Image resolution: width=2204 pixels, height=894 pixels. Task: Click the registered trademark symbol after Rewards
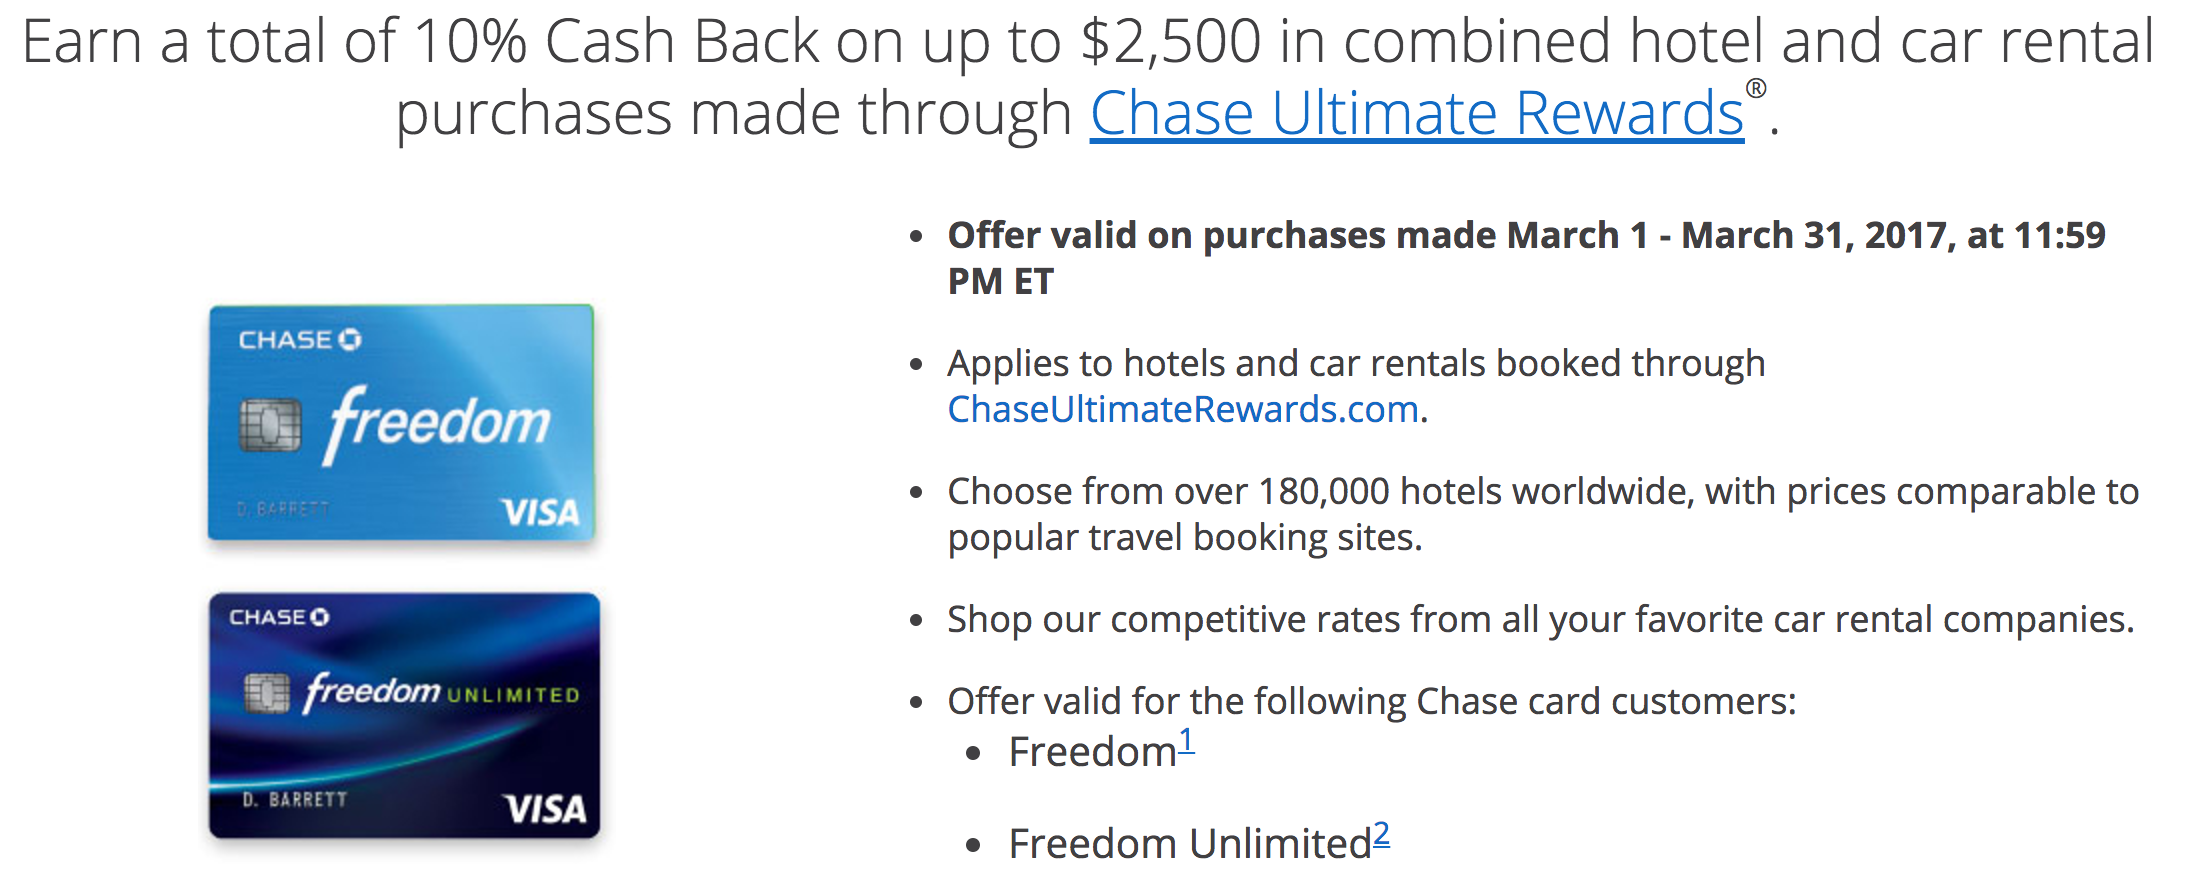(1756, 89)
